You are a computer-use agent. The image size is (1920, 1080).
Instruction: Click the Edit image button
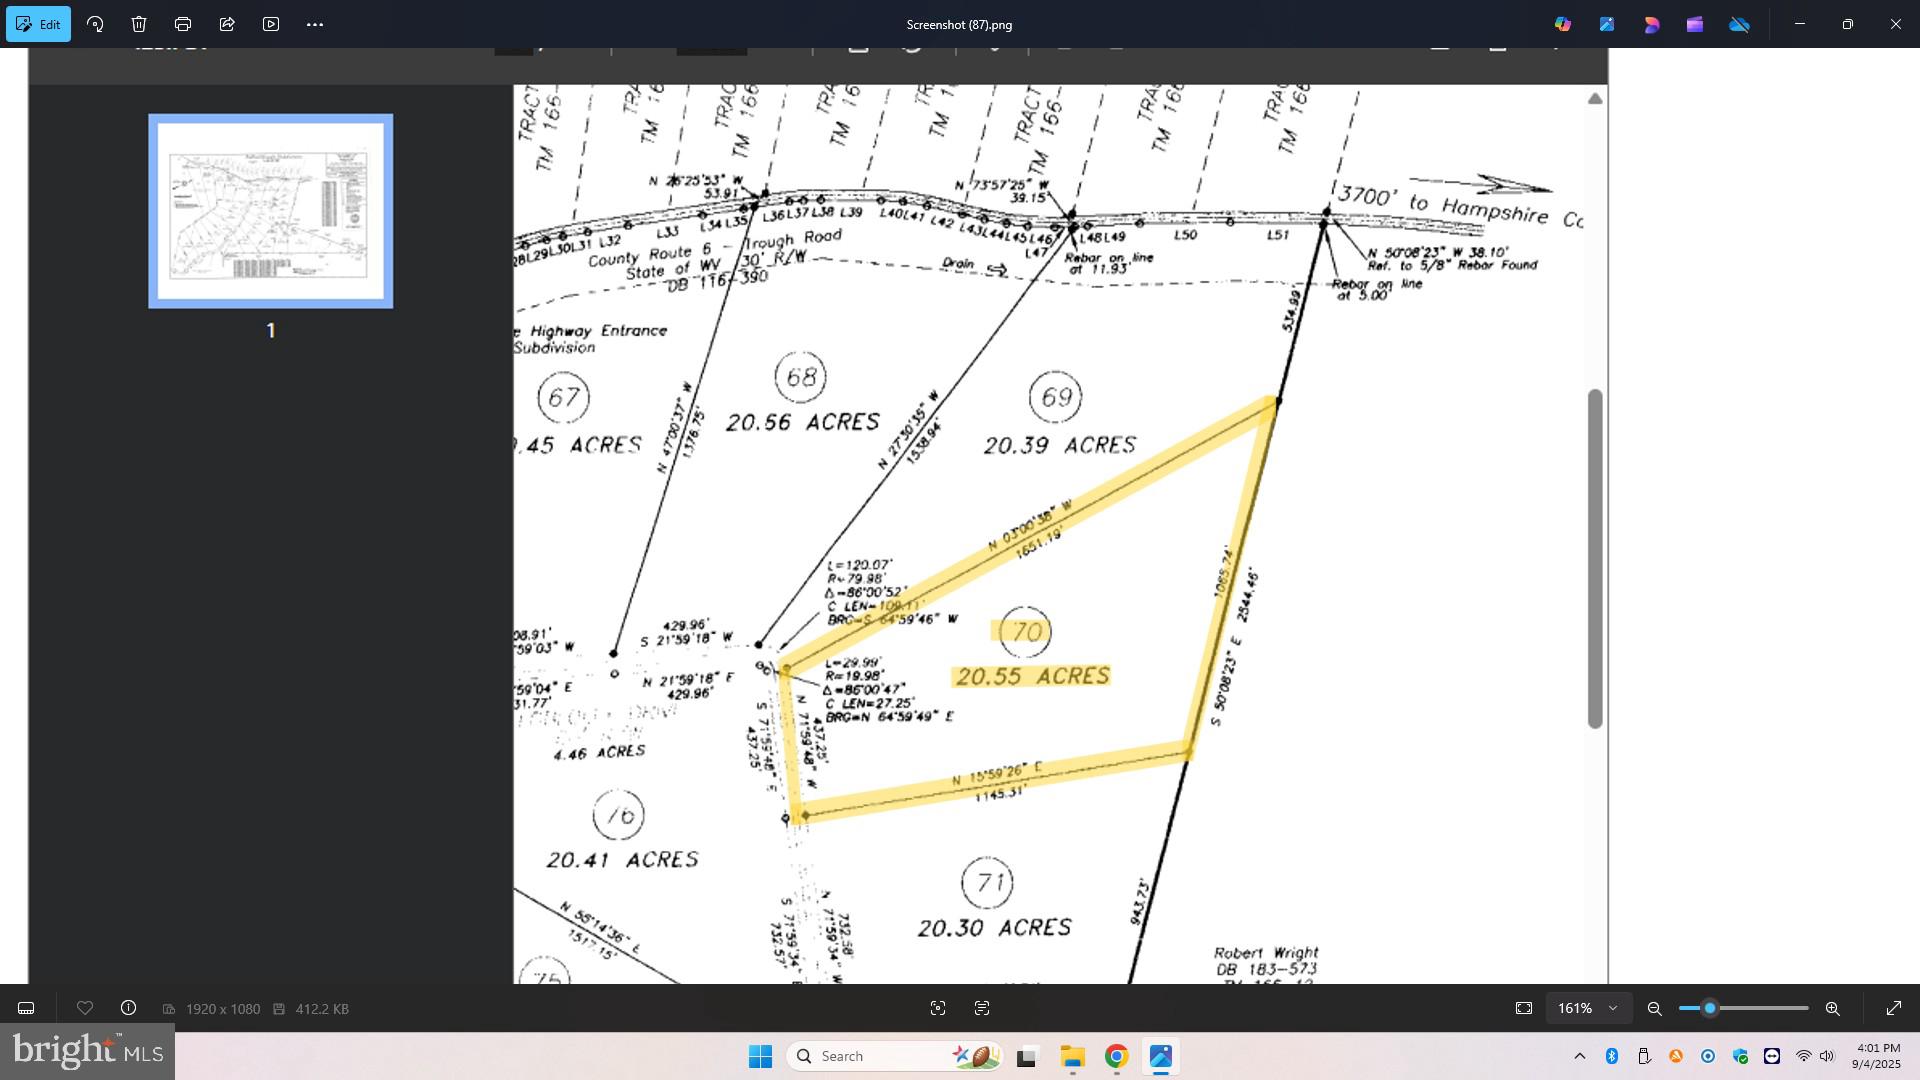[38, 24]
